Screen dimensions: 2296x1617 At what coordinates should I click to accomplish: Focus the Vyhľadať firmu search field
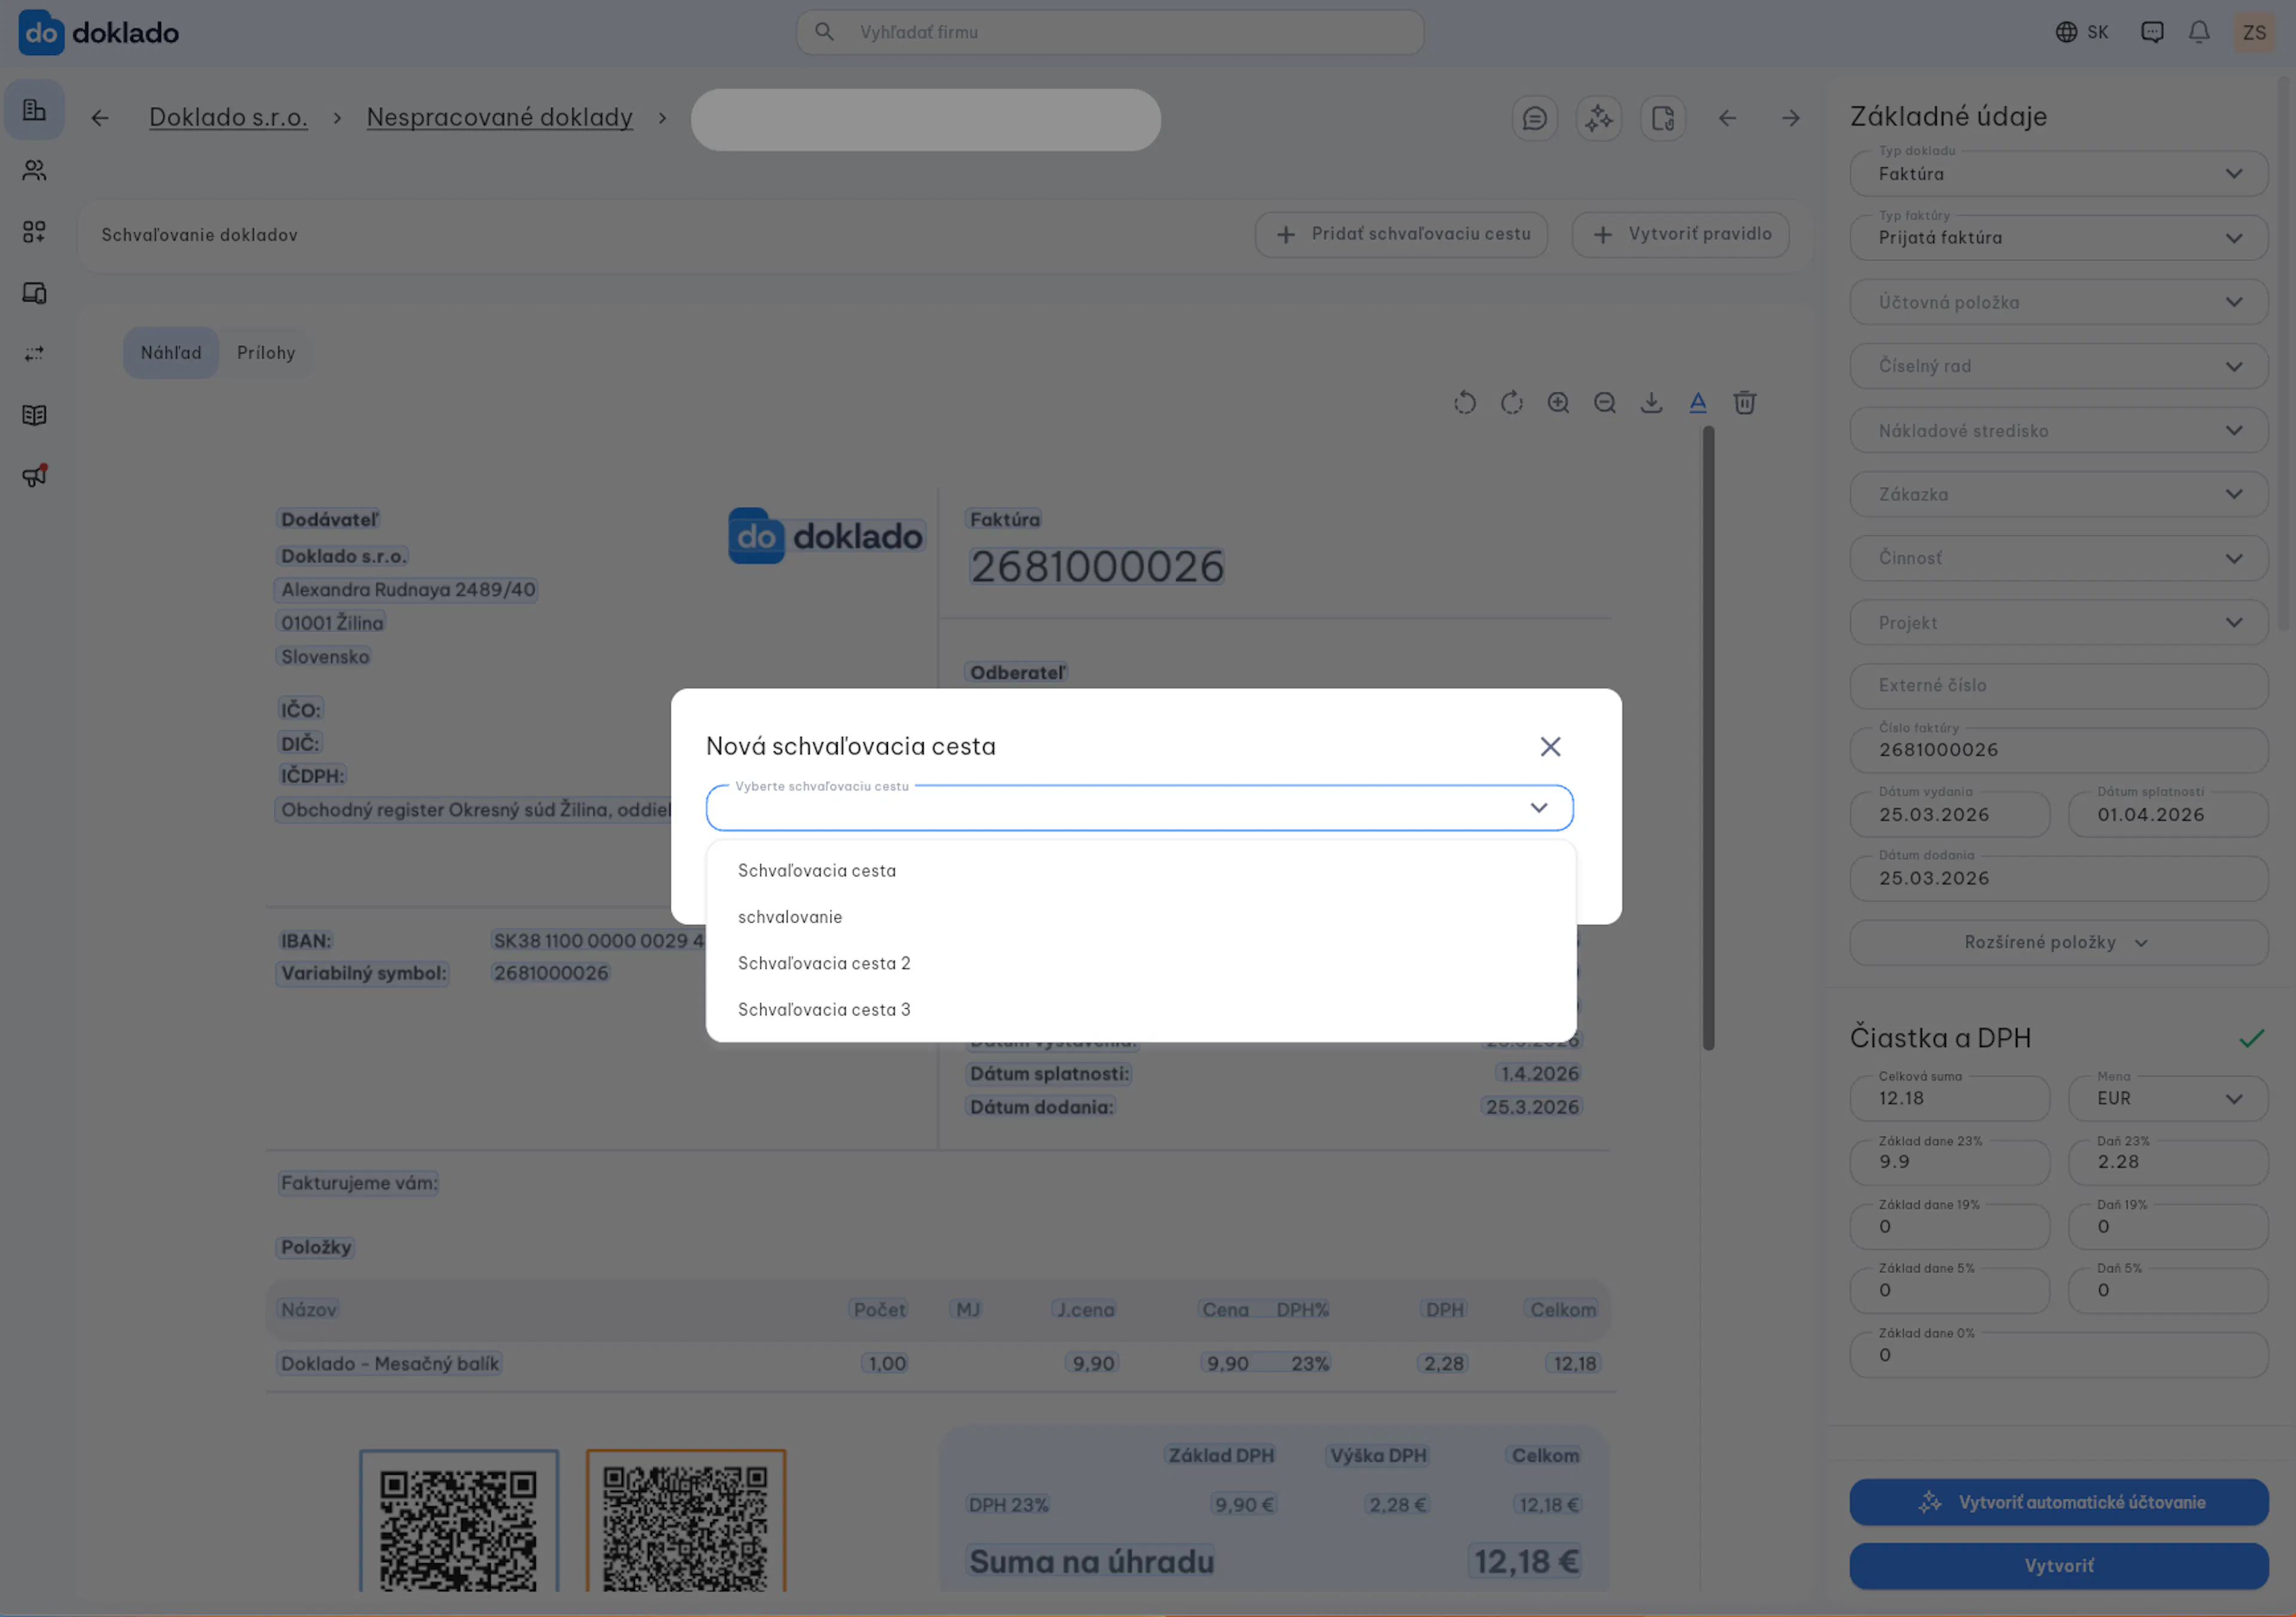point(1109,32)
